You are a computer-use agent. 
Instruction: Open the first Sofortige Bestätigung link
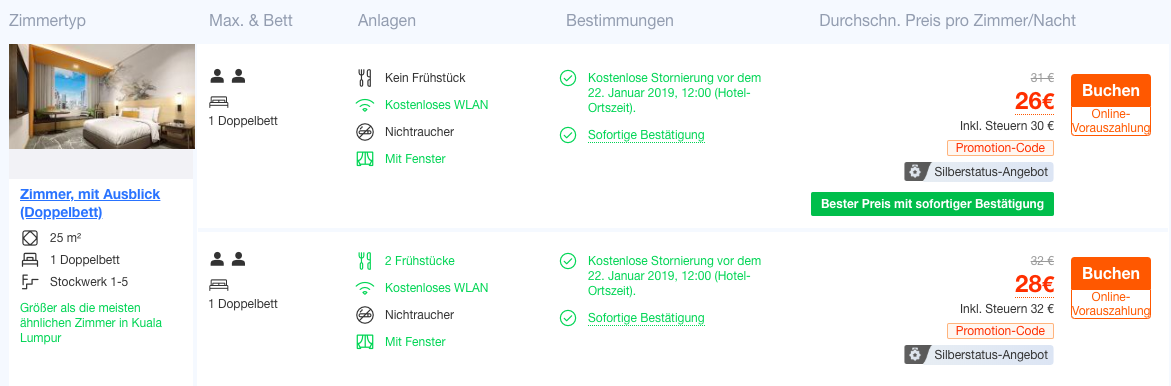pos(646,135)
